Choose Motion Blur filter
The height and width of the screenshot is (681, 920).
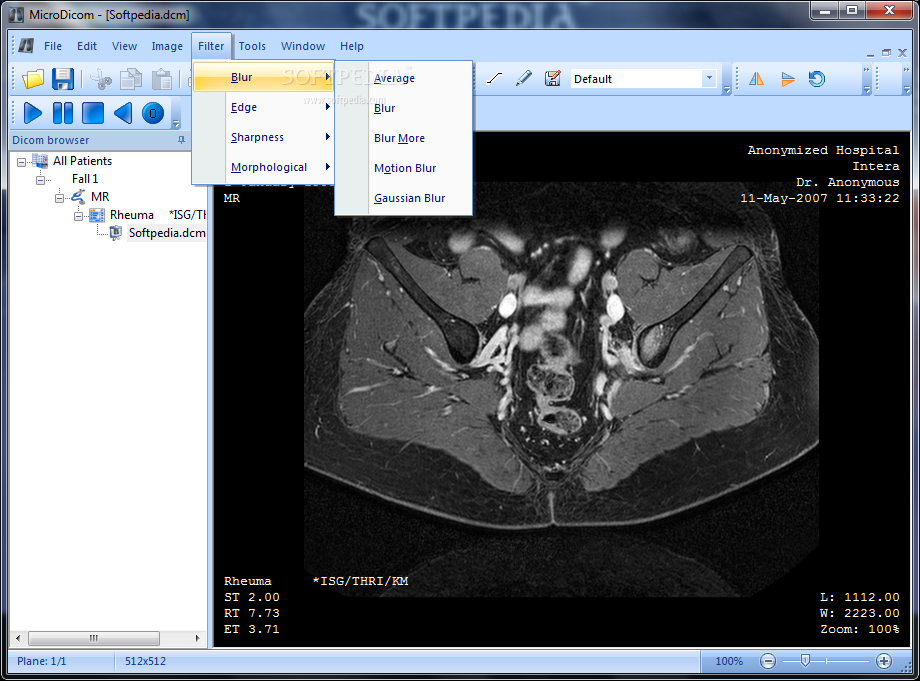(x=404, y=168)
